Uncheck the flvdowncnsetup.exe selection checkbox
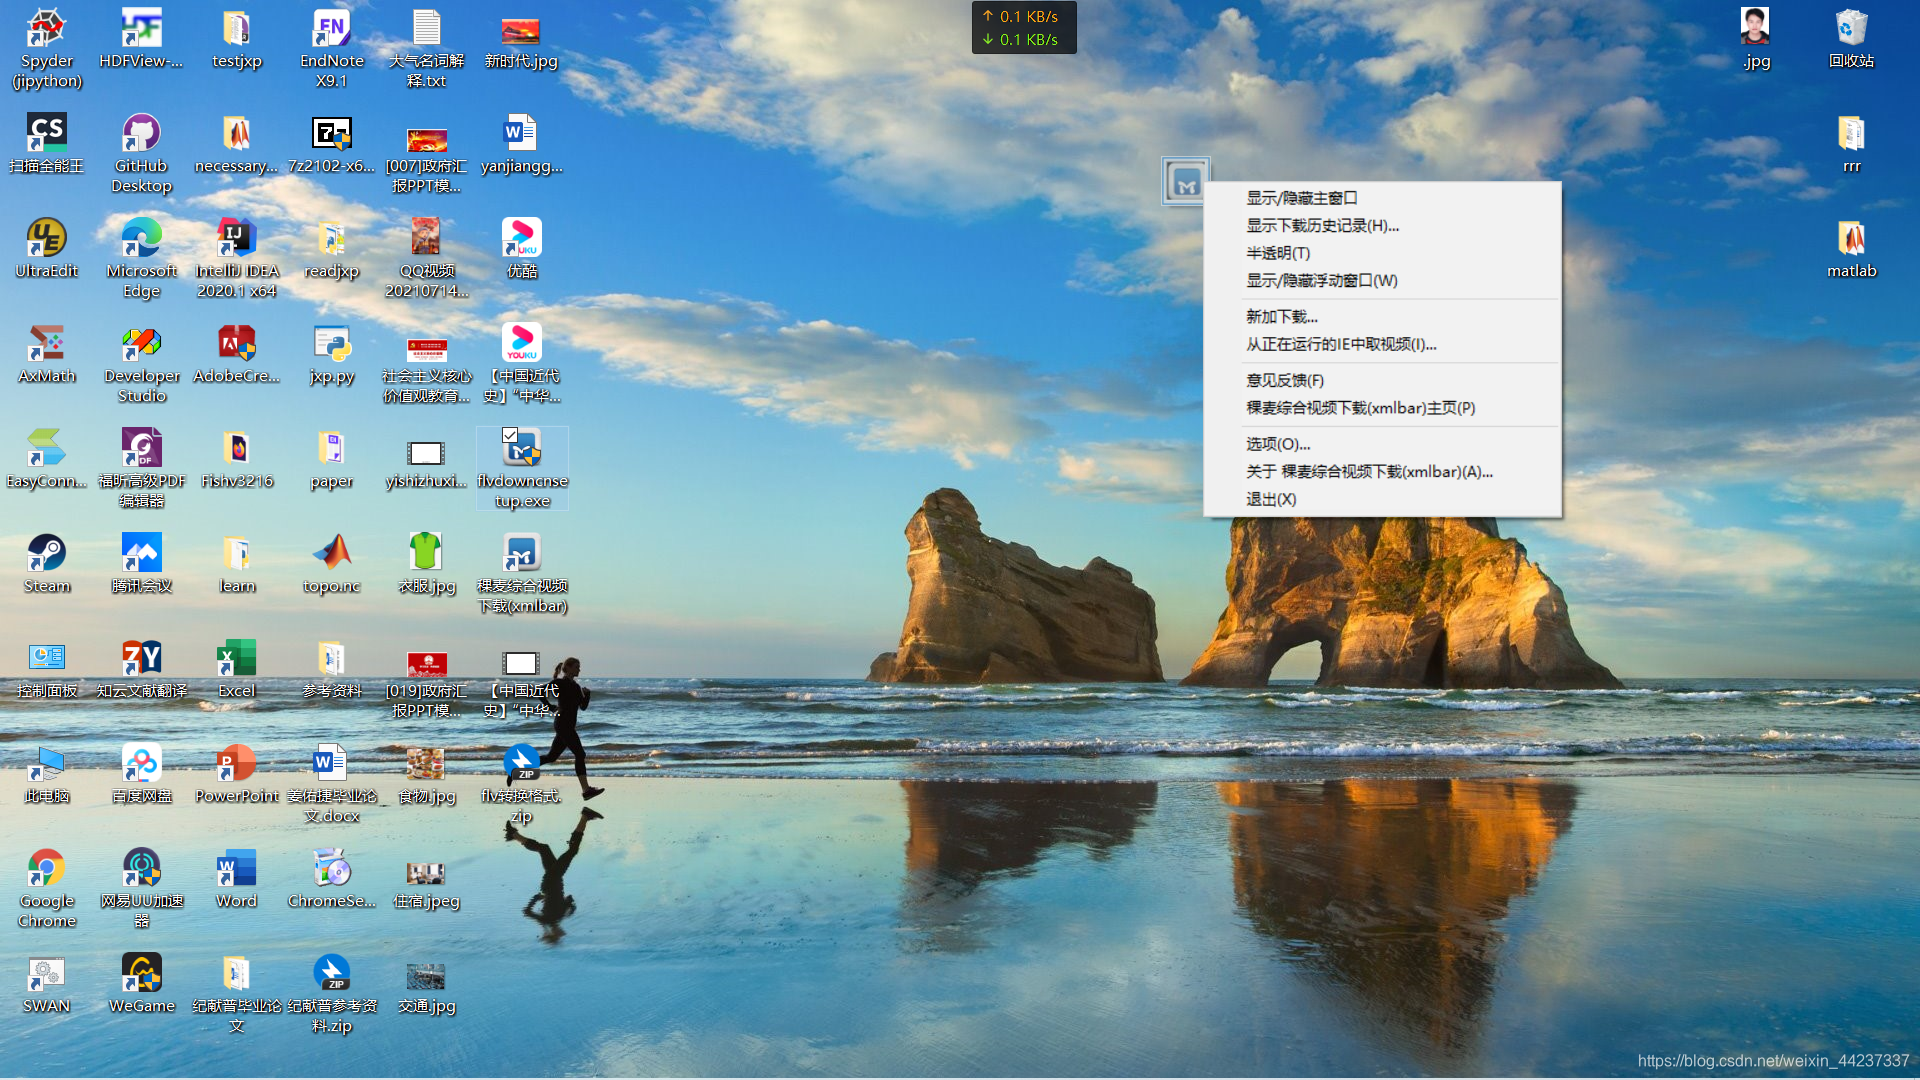1920x1080 pixels. [x=510, y=435]
